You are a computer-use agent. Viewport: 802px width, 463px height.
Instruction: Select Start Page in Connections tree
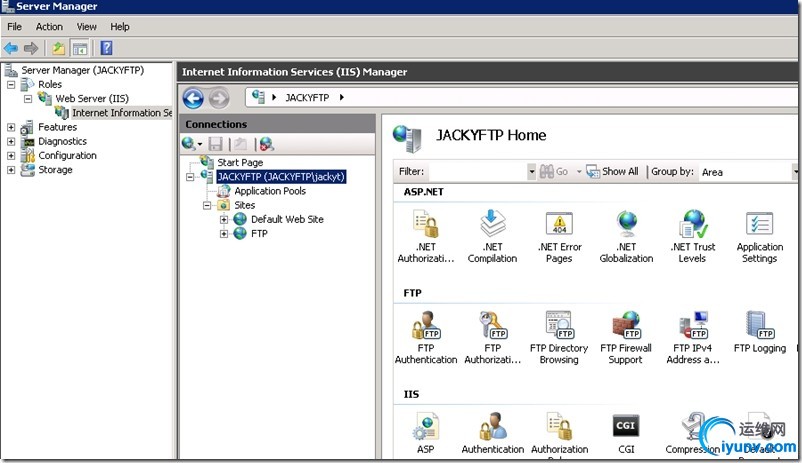click(x=240, y=162)
